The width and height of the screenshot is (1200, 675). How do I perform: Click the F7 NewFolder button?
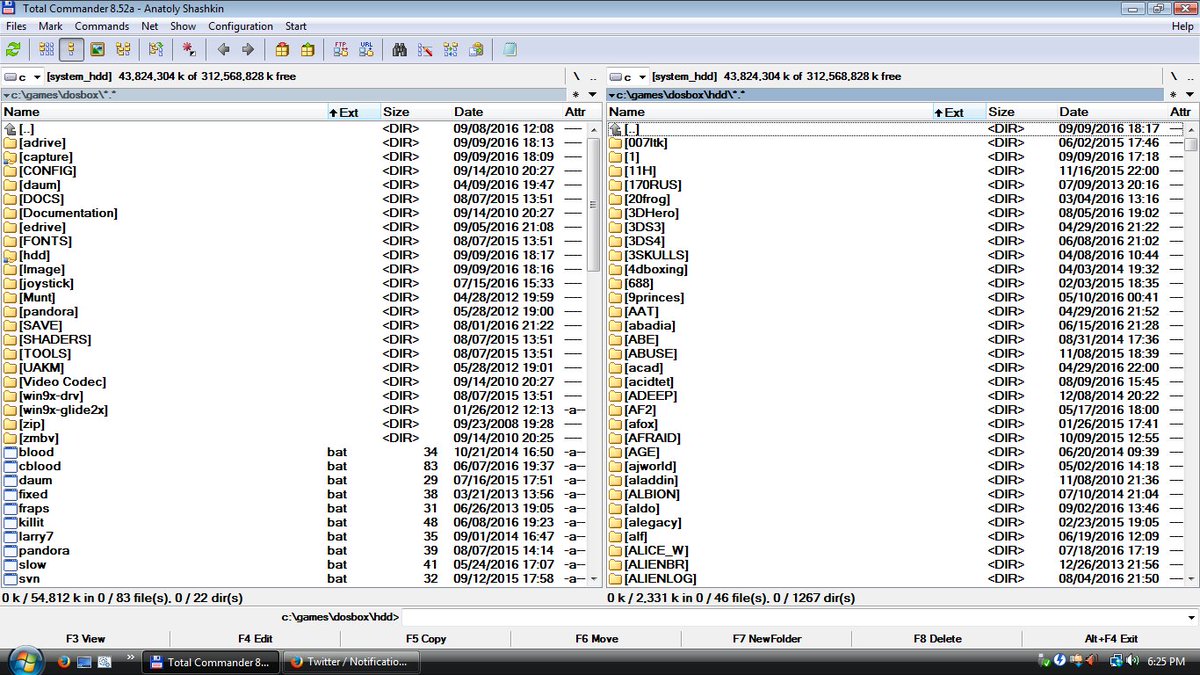point(767,639)
